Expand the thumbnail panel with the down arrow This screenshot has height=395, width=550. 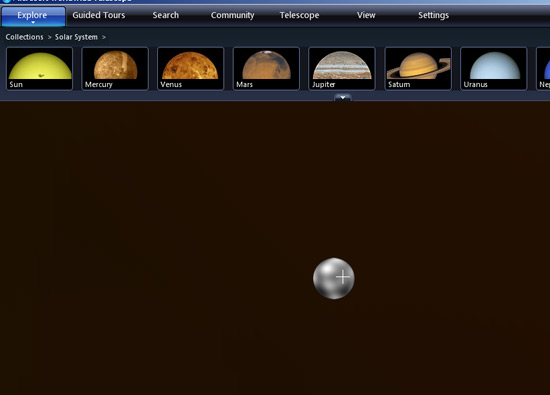point(343,98)
